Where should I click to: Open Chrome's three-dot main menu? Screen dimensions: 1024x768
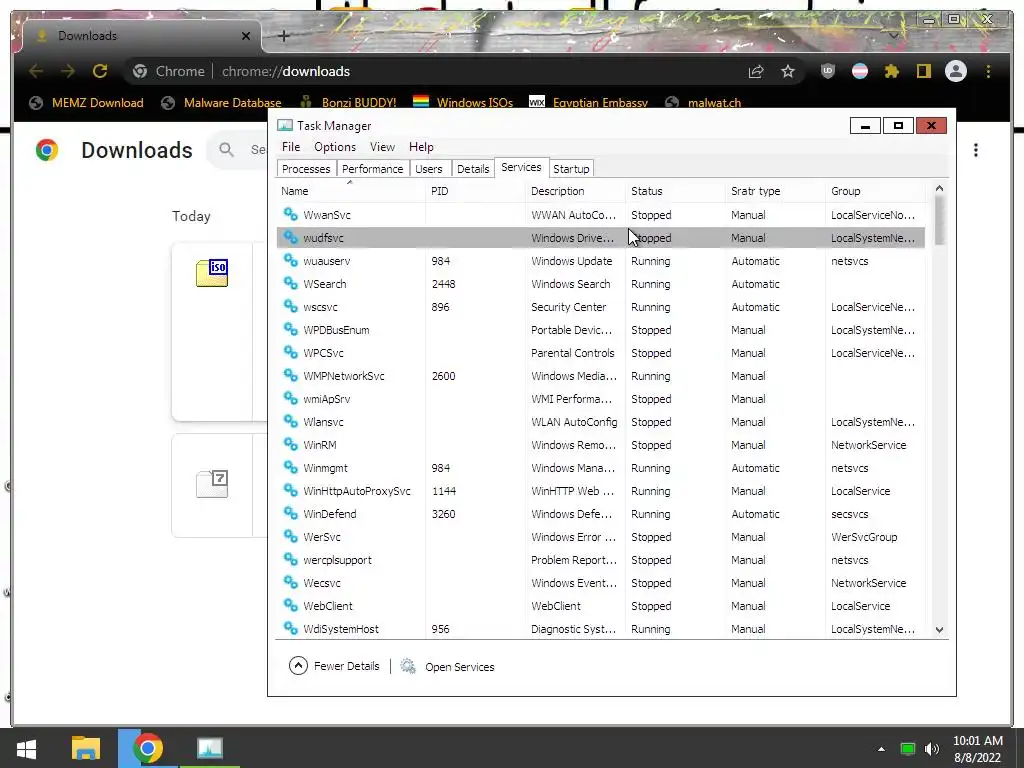988,71
